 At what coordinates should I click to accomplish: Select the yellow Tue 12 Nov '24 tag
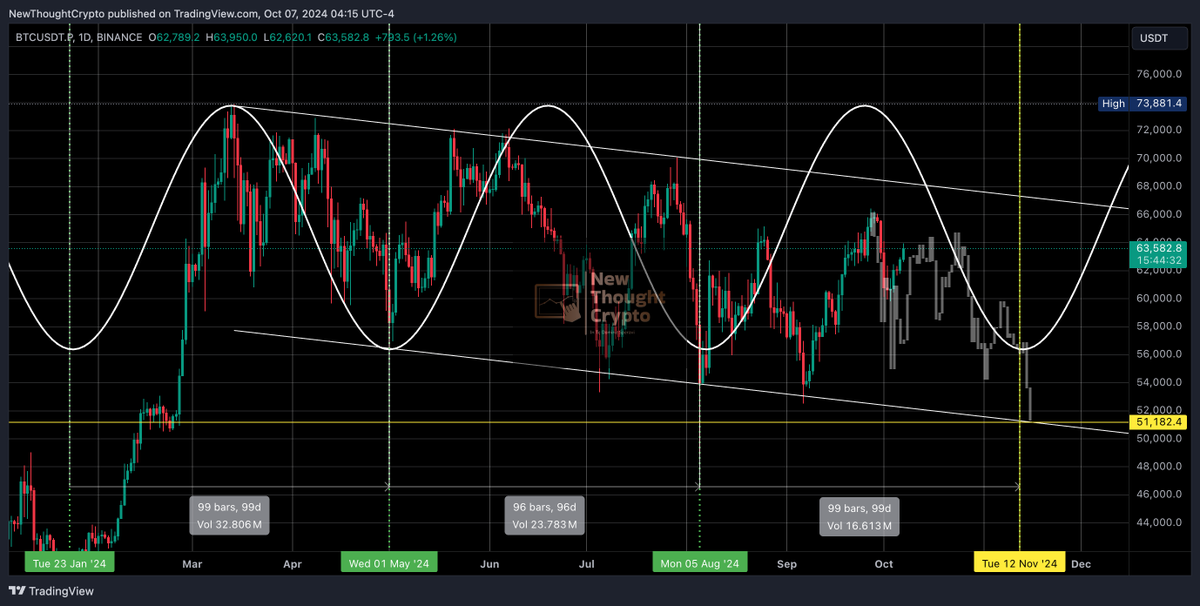click(x=1019, y=562)
